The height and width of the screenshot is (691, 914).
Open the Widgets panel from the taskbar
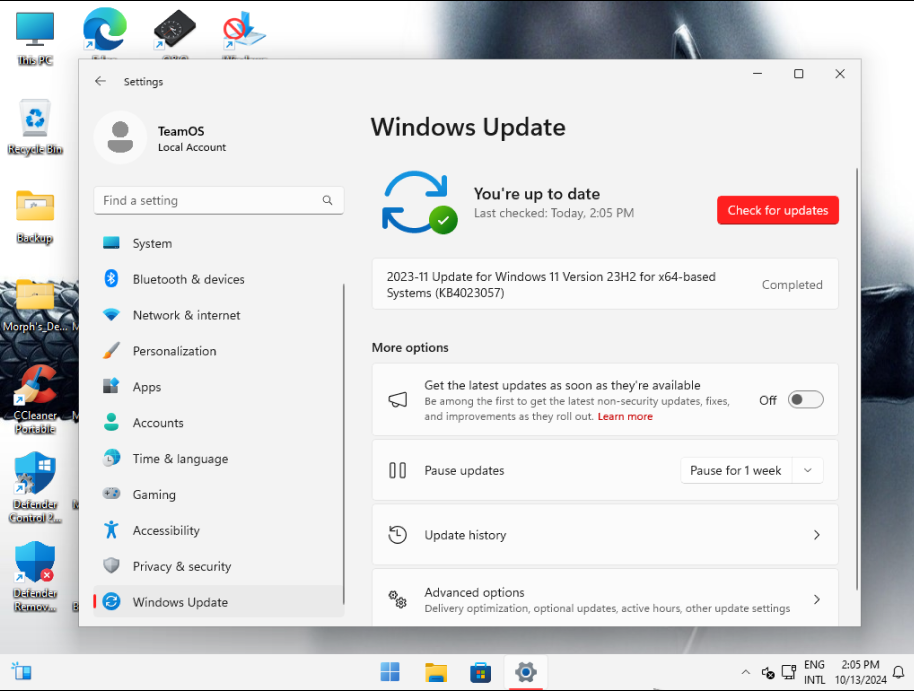pyautogui.click(x=22, y=672)
